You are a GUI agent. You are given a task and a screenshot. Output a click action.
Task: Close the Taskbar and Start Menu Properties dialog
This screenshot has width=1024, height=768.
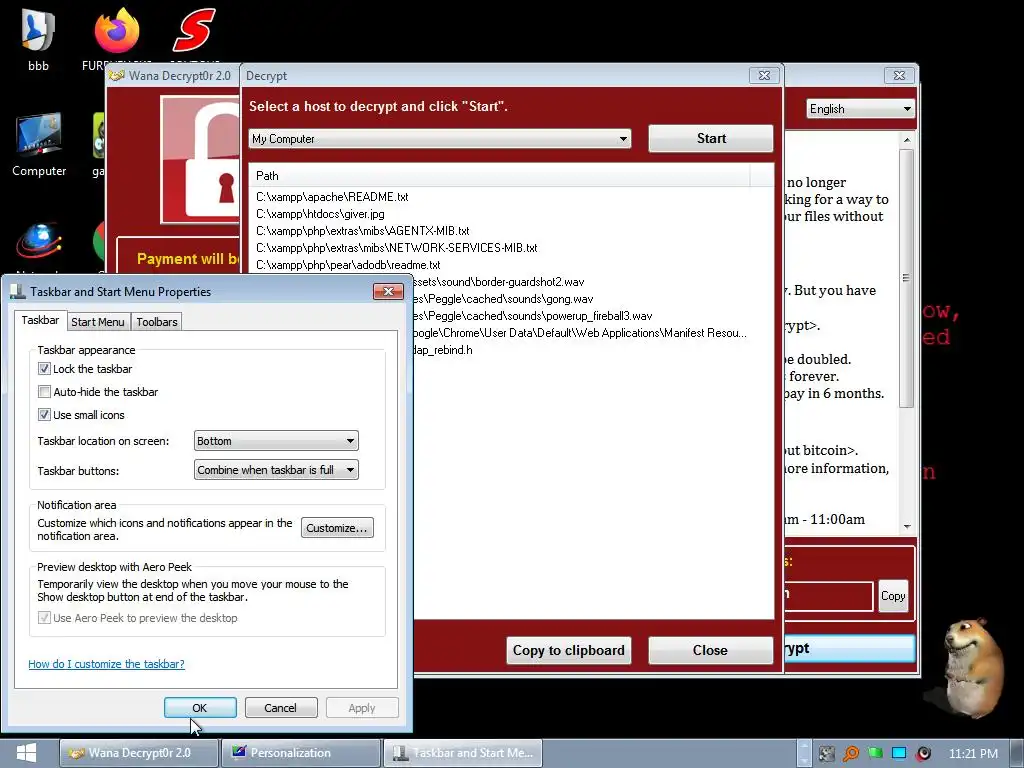(x=388, y=291)
